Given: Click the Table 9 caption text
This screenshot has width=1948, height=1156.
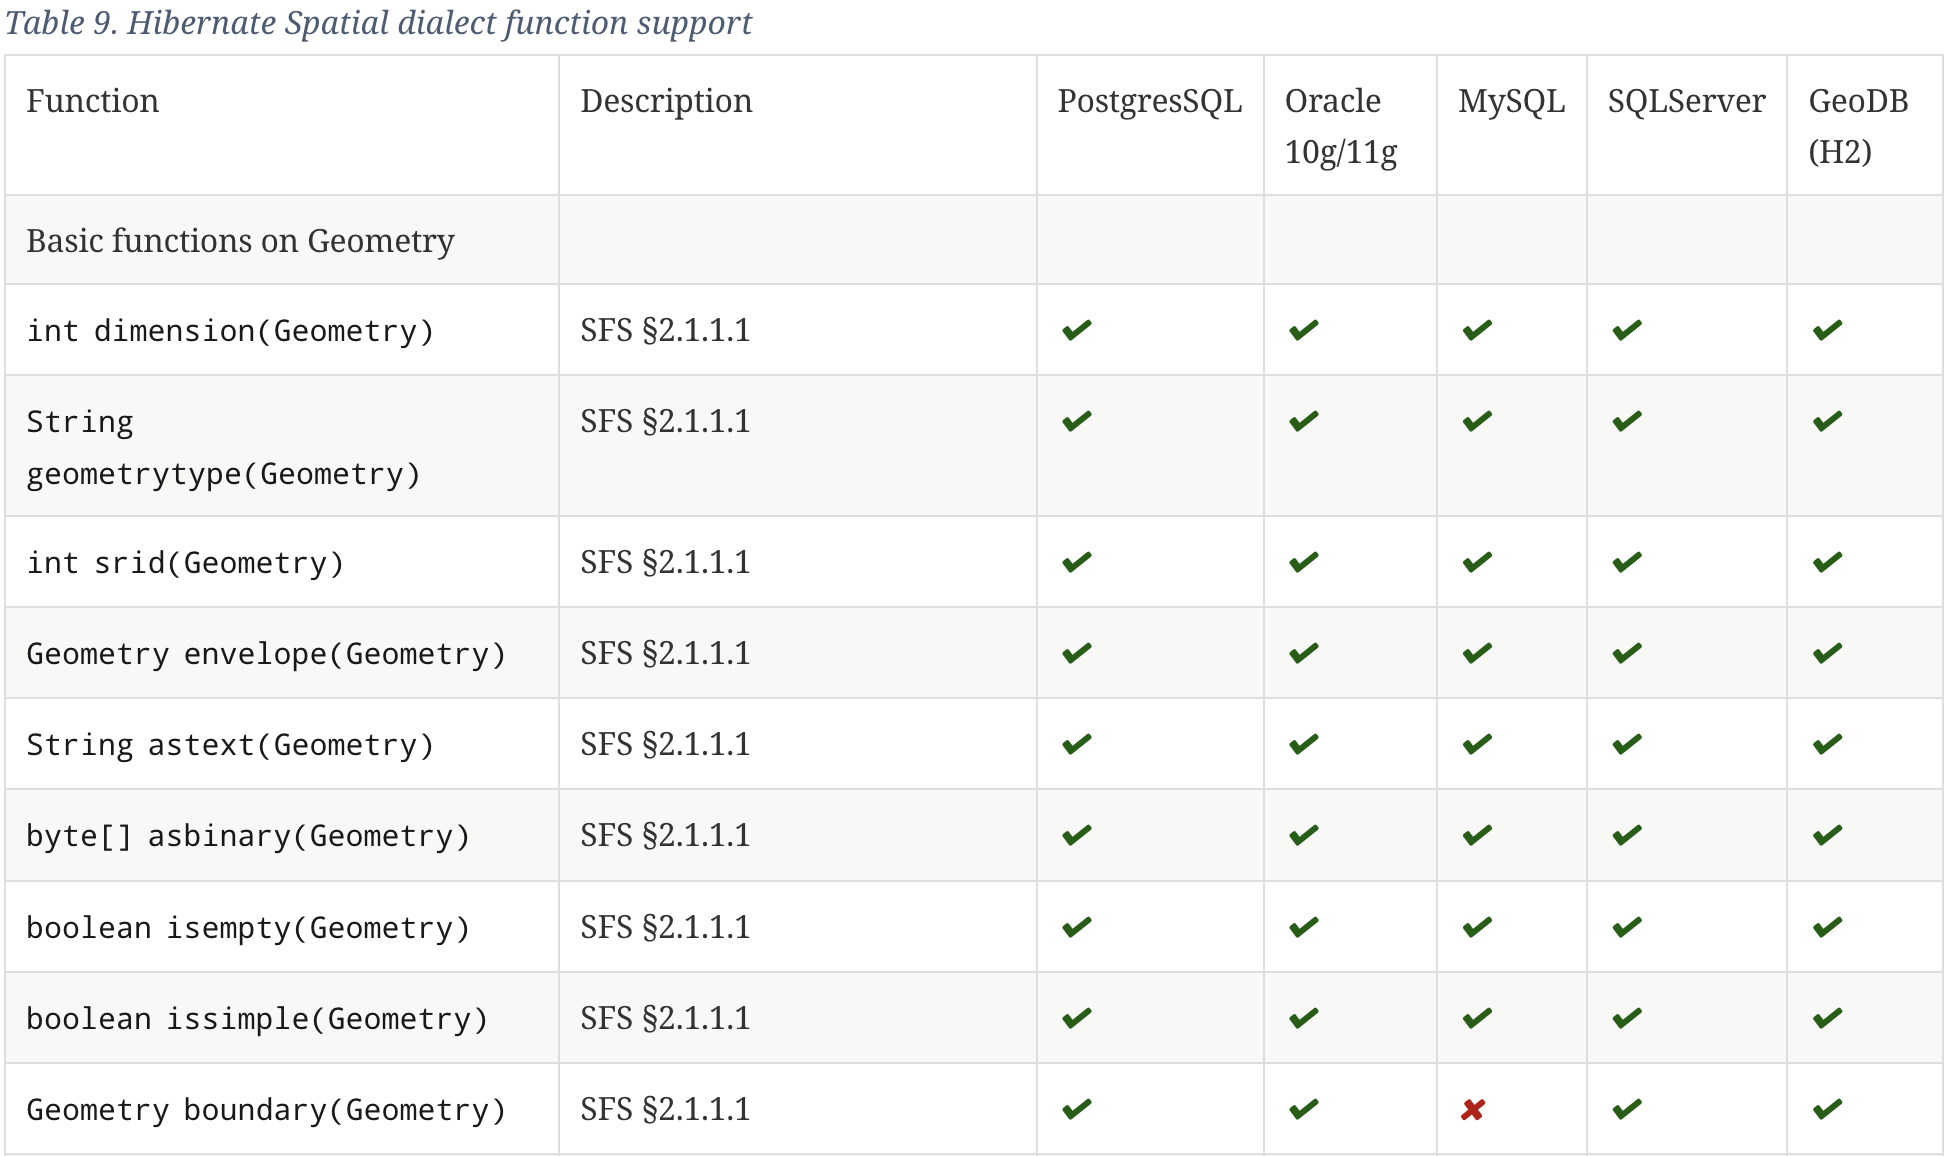Looking at the screenshot, I should pyautogui.click(x=378, y=22).
